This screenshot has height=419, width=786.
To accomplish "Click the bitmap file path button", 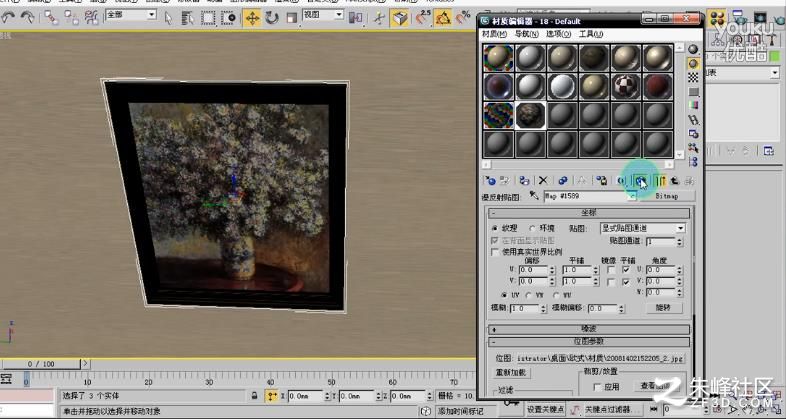I will [x=600, y=359].
